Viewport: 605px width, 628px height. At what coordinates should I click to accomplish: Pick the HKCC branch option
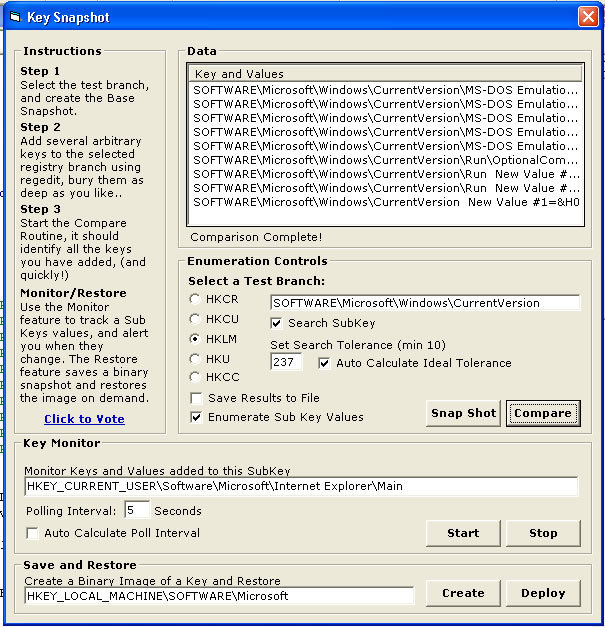(194, 377)
